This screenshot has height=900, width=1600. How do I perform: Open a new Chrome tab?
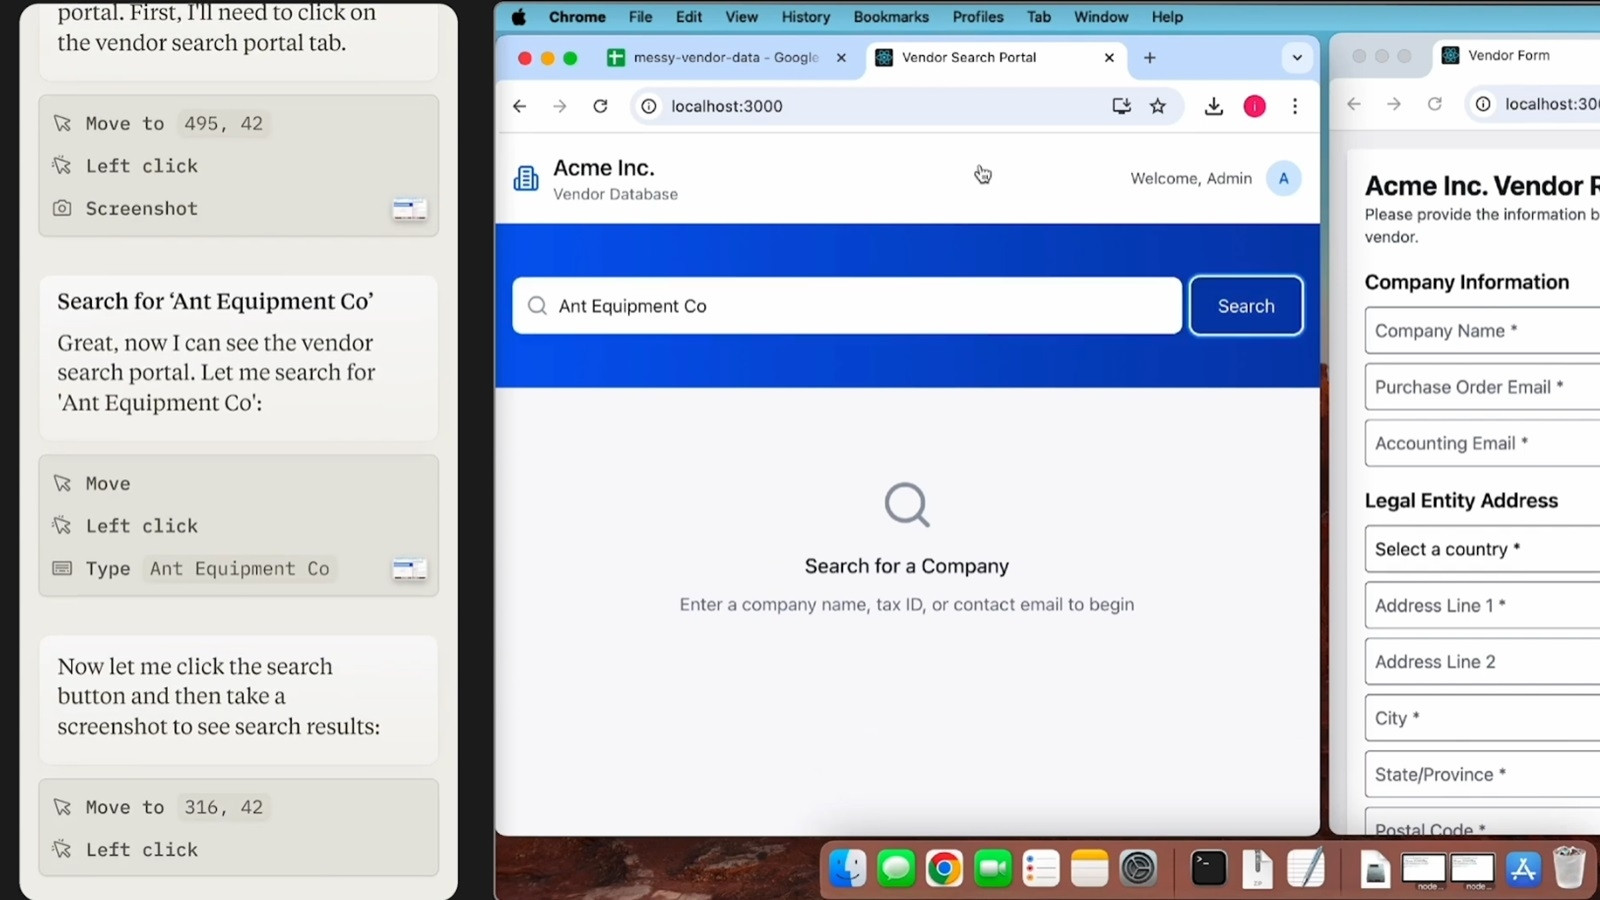(1150, 58)
